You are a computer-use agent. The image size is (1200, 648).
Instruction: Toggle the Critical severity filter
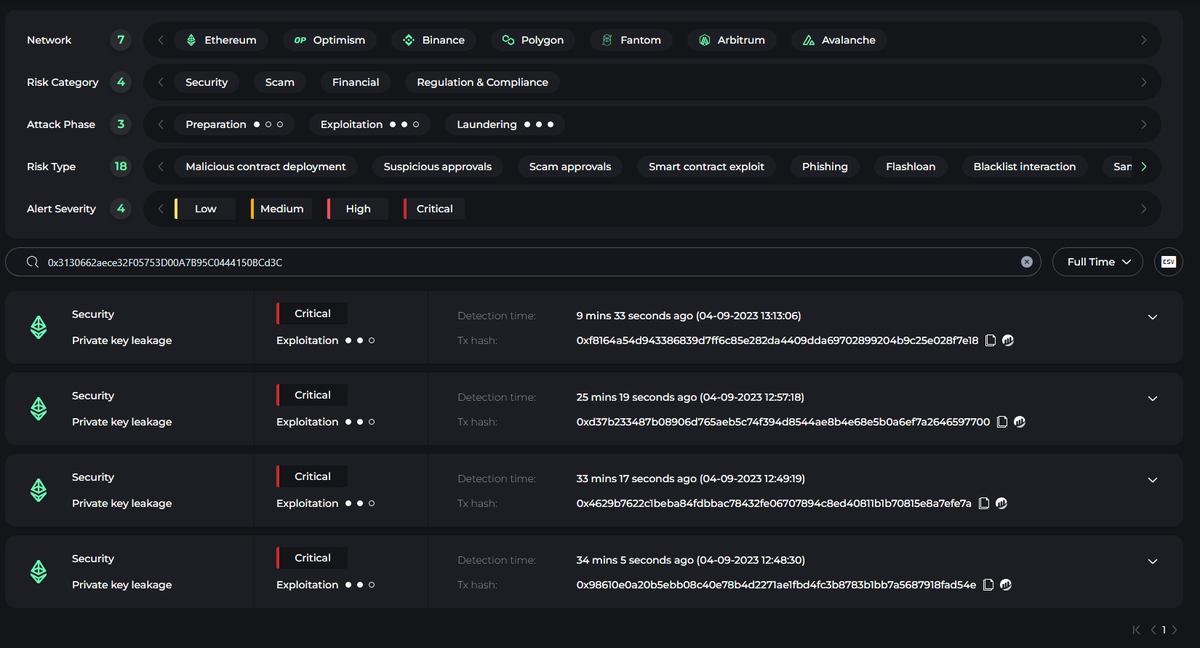click(429, 209)
